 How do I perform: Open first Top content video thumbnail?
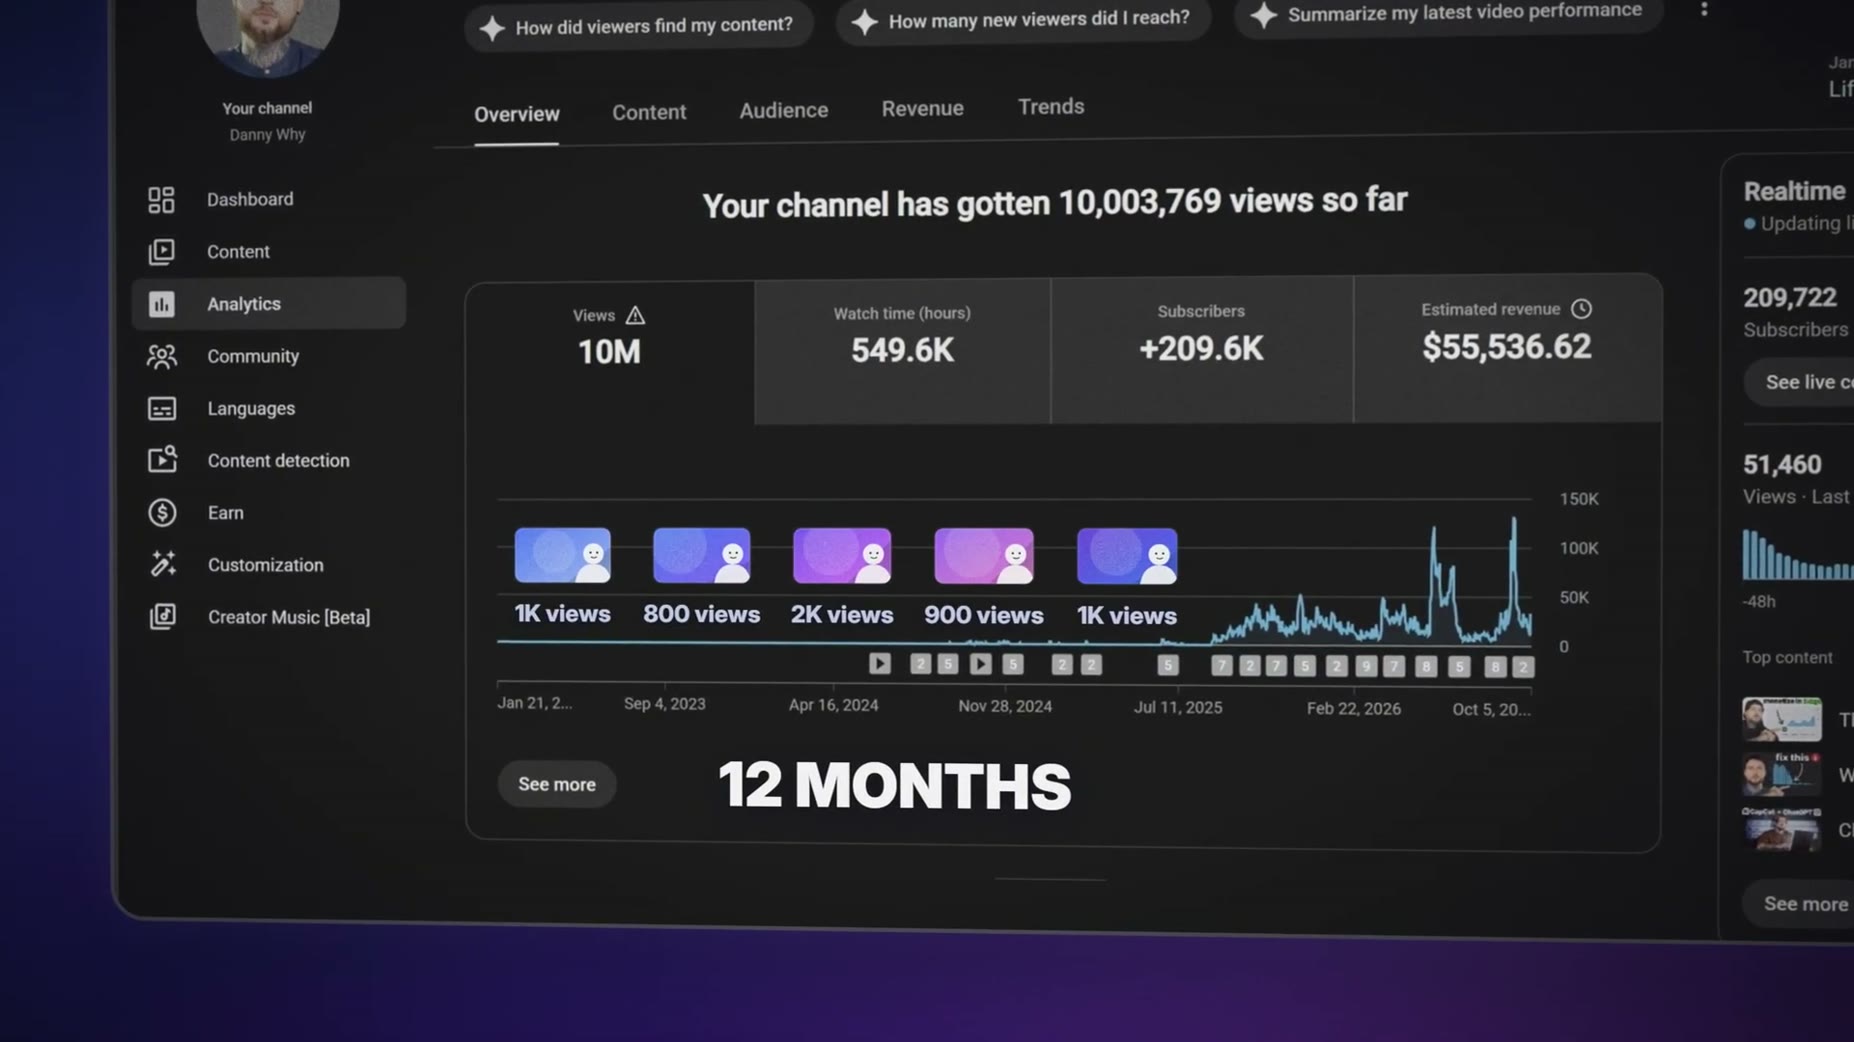point(1781,718)
